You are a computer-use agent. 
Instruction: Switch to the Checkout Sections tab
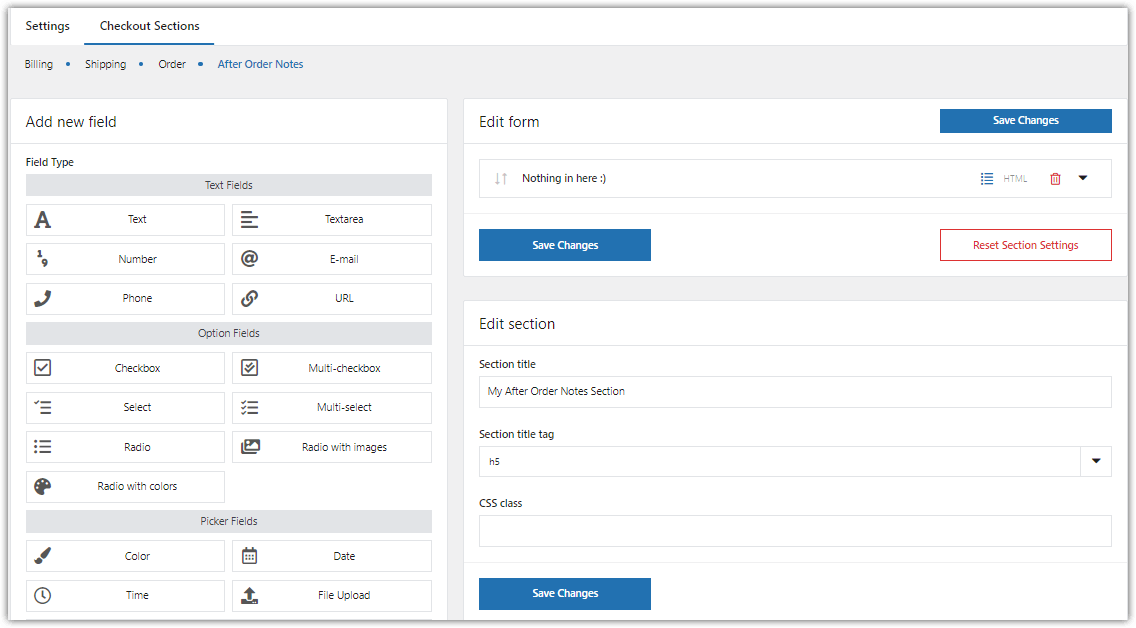click(x=149, y=26)
